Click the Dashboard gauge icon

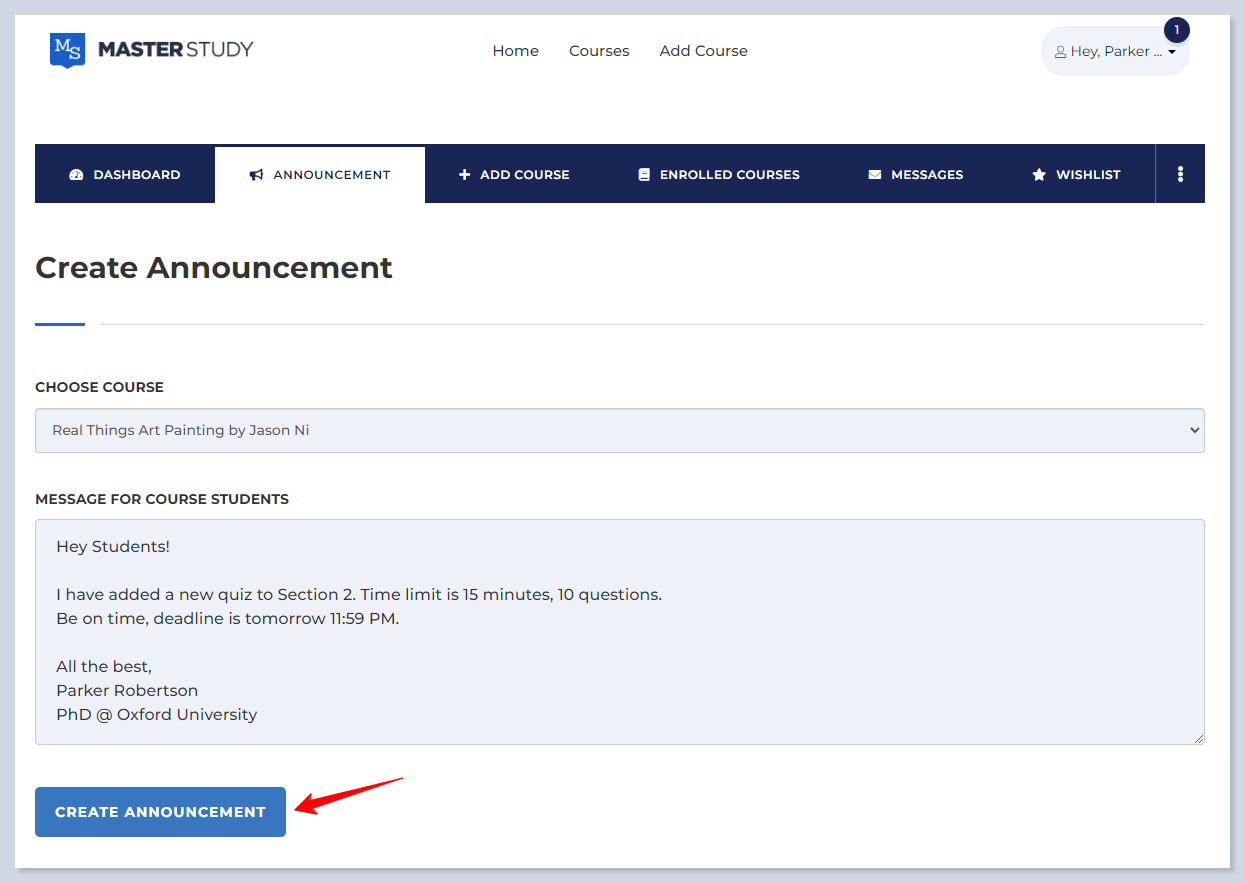point(76,175)
